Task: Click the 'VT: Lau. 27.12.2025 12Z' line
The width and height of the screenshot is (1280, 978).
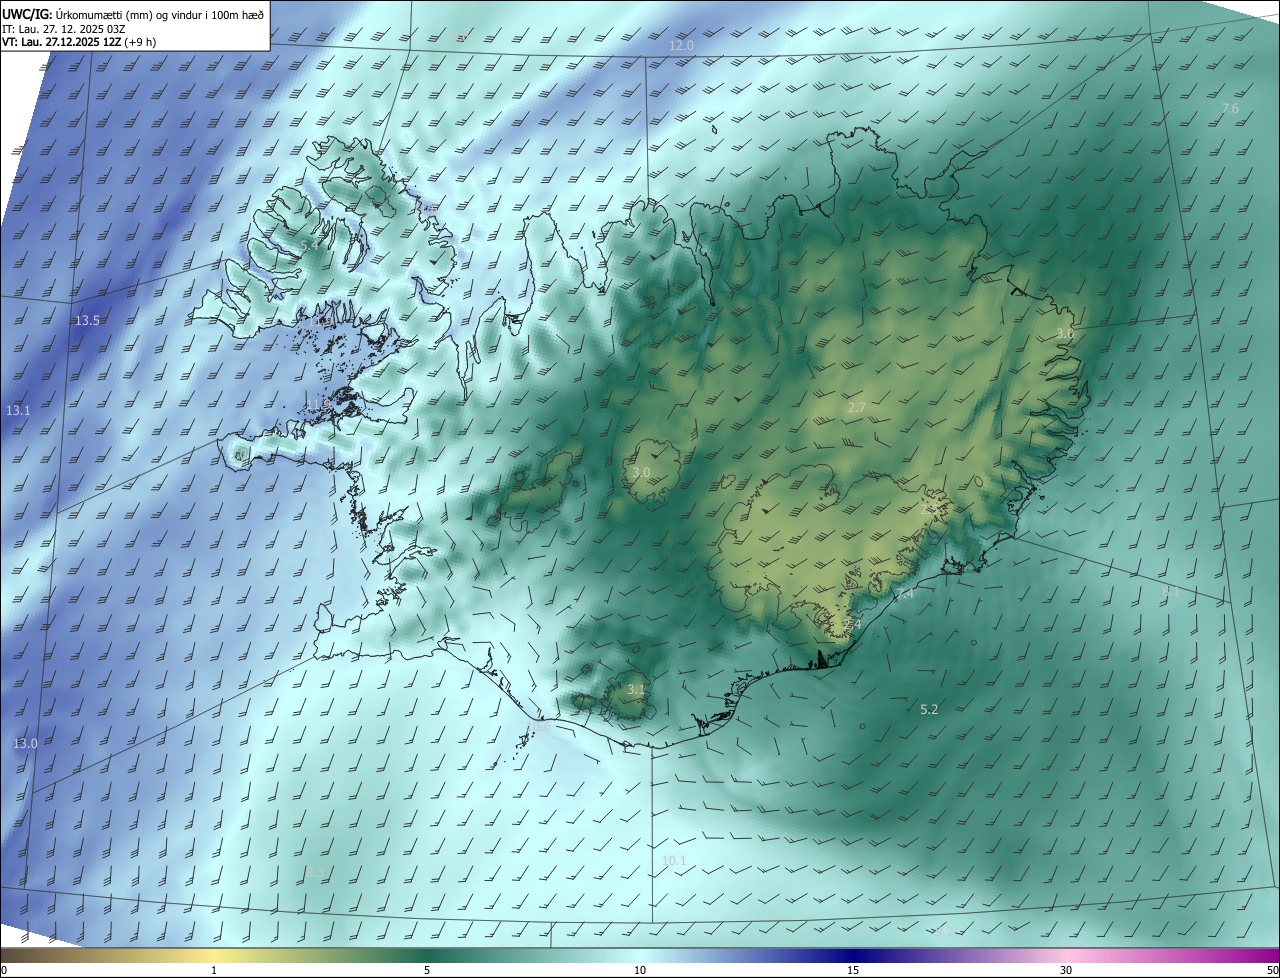Action: [62, 42]
